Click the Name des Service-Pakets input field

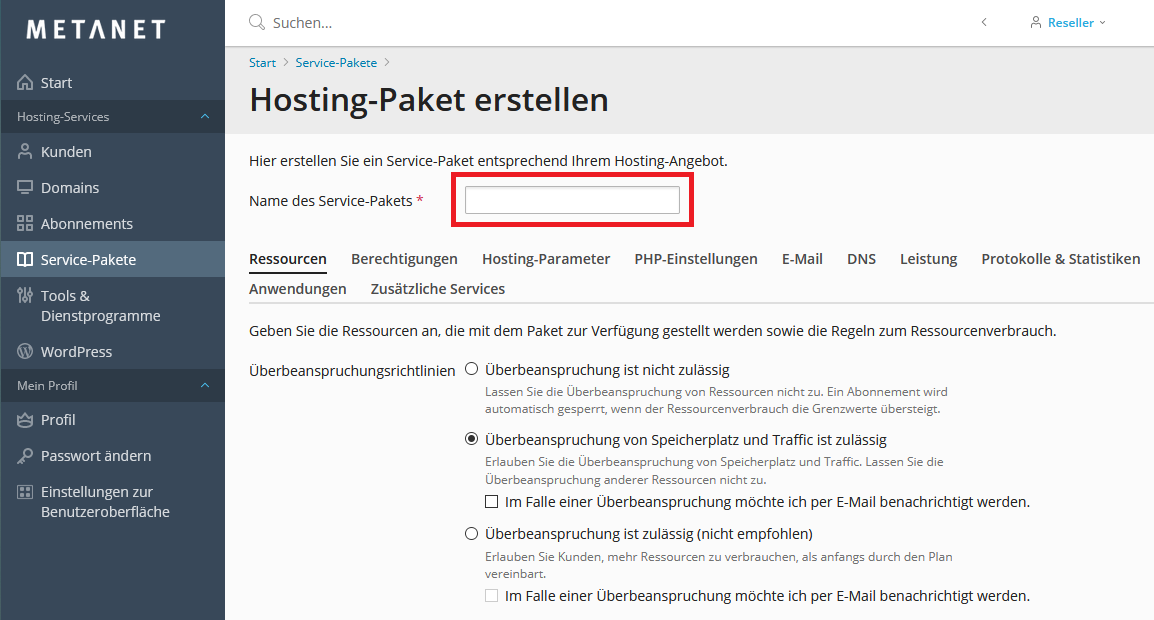pyautogui.click(x=572, y=200)
